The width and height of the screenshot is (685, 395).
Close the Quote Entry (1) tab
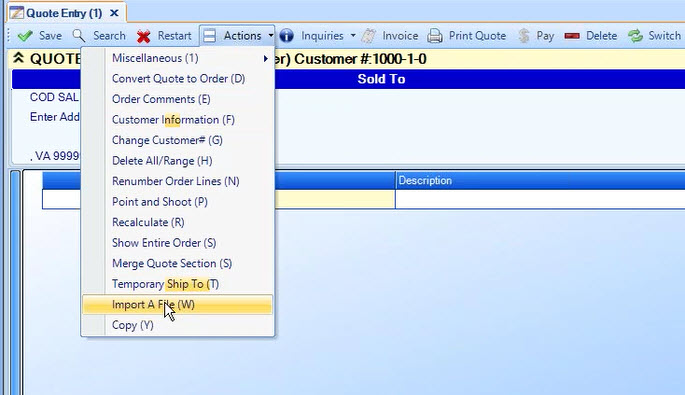(x=114, y=13)
